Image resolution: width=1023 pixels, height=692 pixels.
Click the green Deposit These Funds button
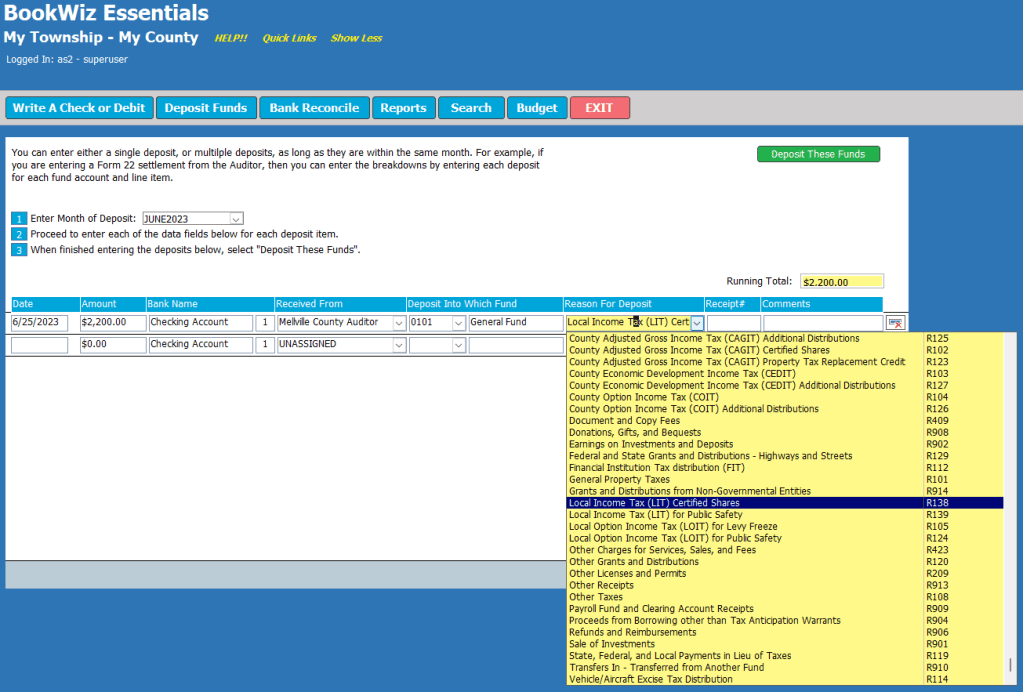pyautogui.click(x=818, y=154)
